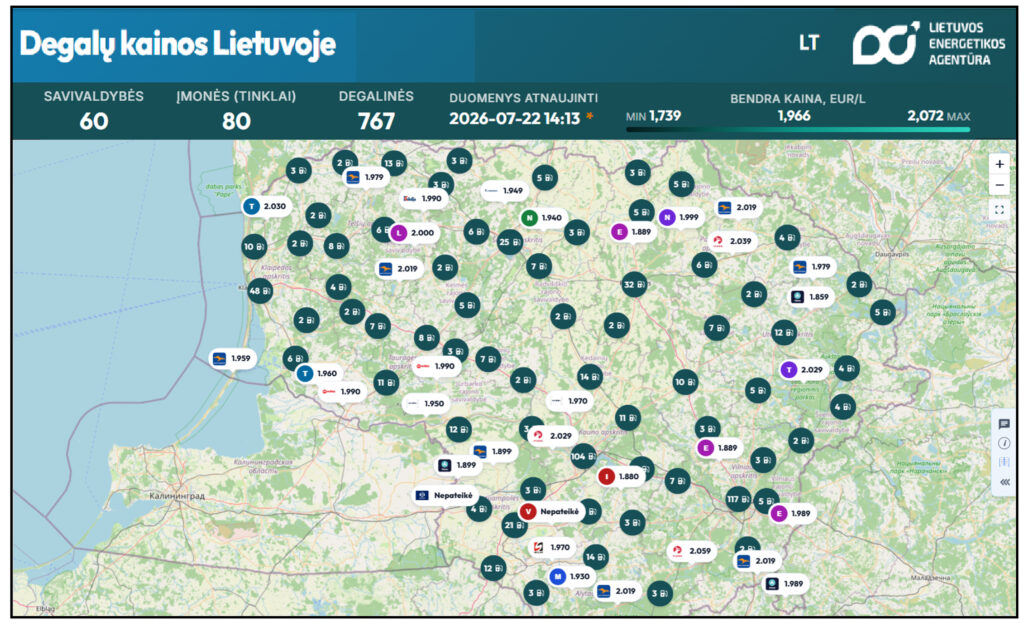This screenshot has height=626, width=1024.
Task: Select the T 1.960 blue marker
Action: [x=318, y=373]
